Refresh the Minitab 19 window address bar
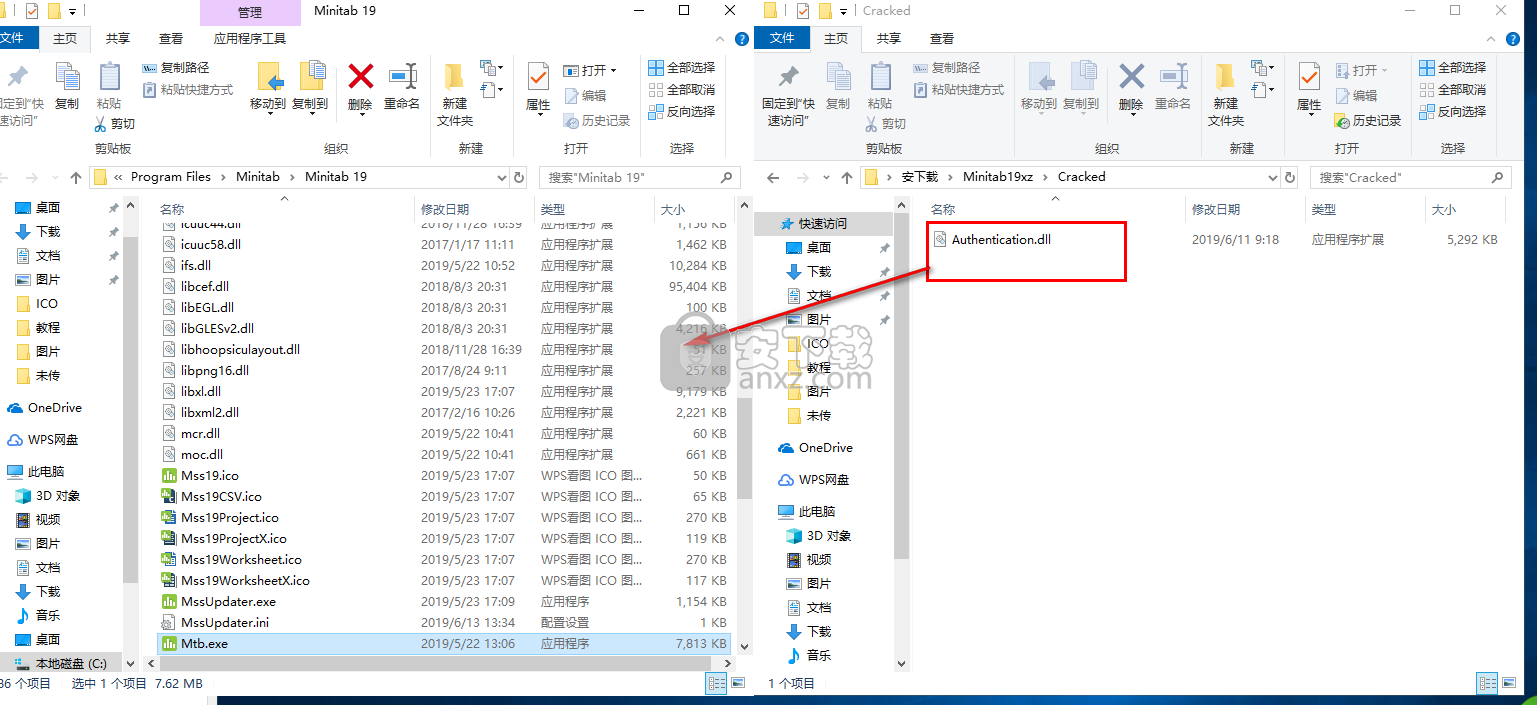Image resolution: width=1537 pixels, height=705 pixels. click(519, 177)
